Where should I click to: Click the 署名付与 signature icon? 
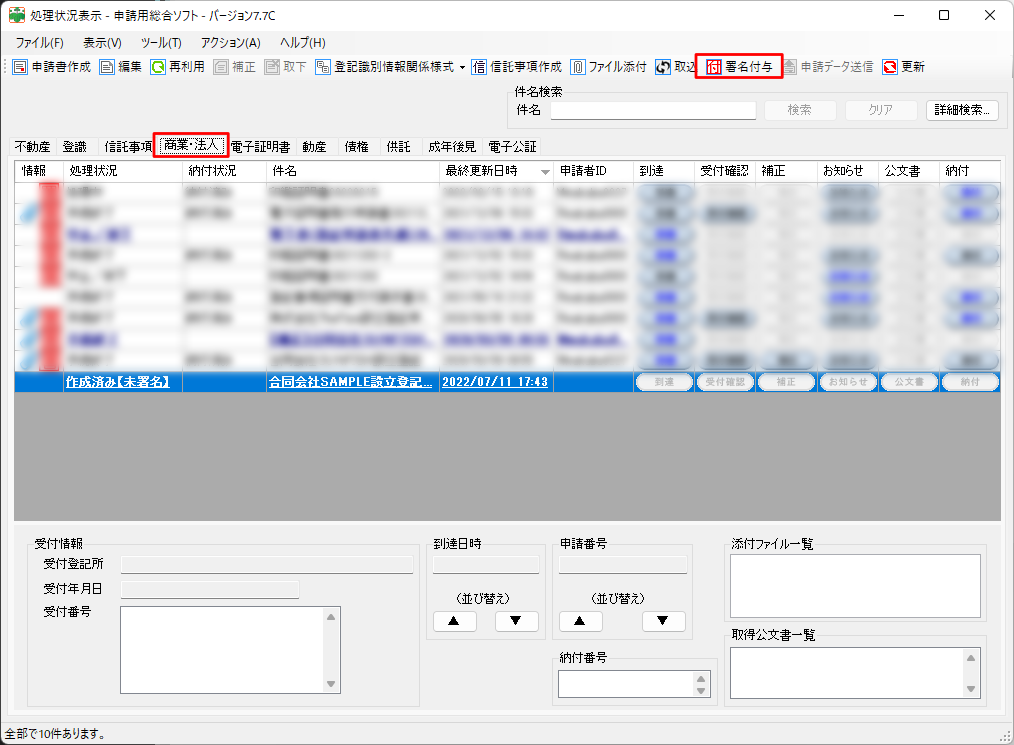tap(714, 67)
